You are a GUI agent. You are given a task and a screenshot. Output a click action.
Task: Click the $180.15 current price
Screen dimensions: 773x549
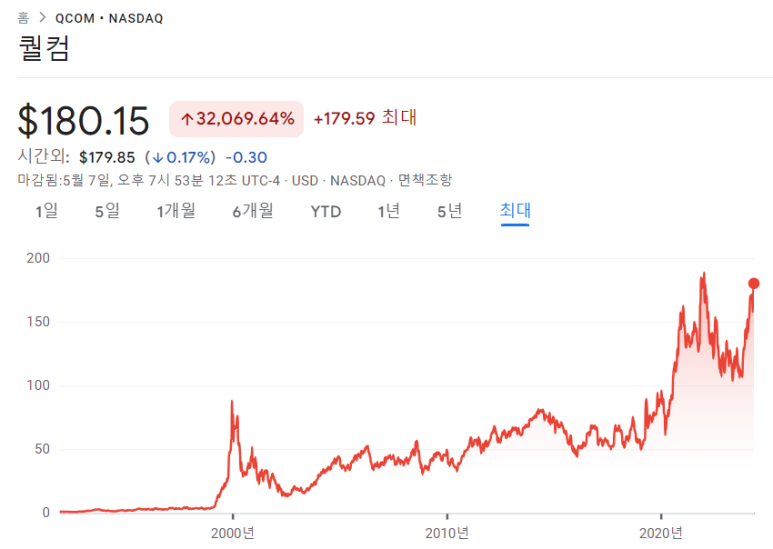pos(83,120)
